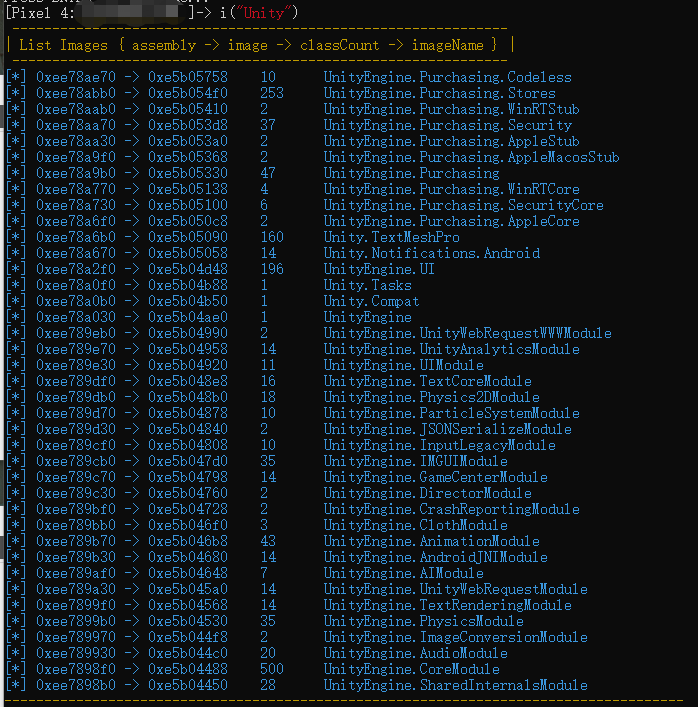Click image name UnityEngine.UnityWebRequestWWWModule
Screen dimensions: 698x707
pyautogui.click(x=467, y=333)
